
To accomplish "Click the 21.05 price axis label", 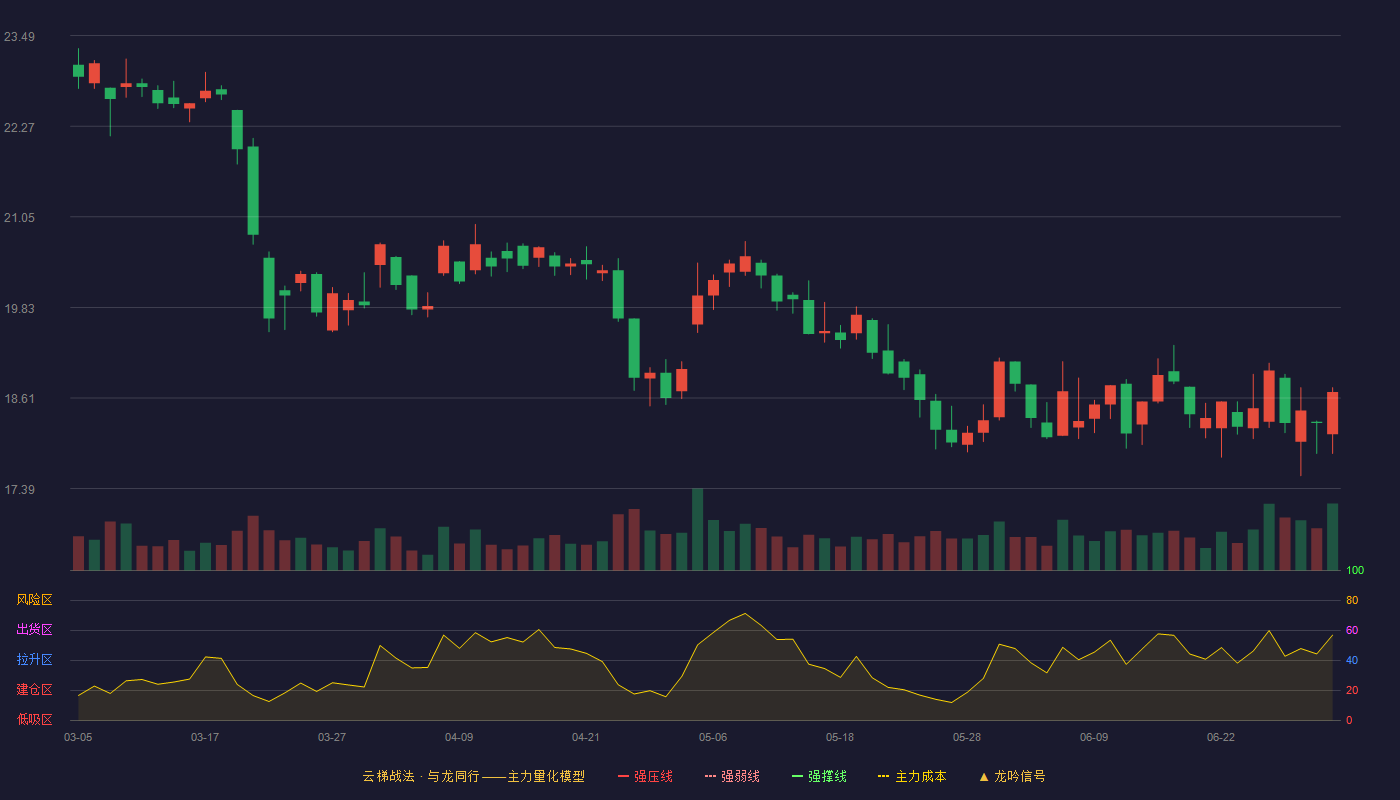I will (19, 218).
